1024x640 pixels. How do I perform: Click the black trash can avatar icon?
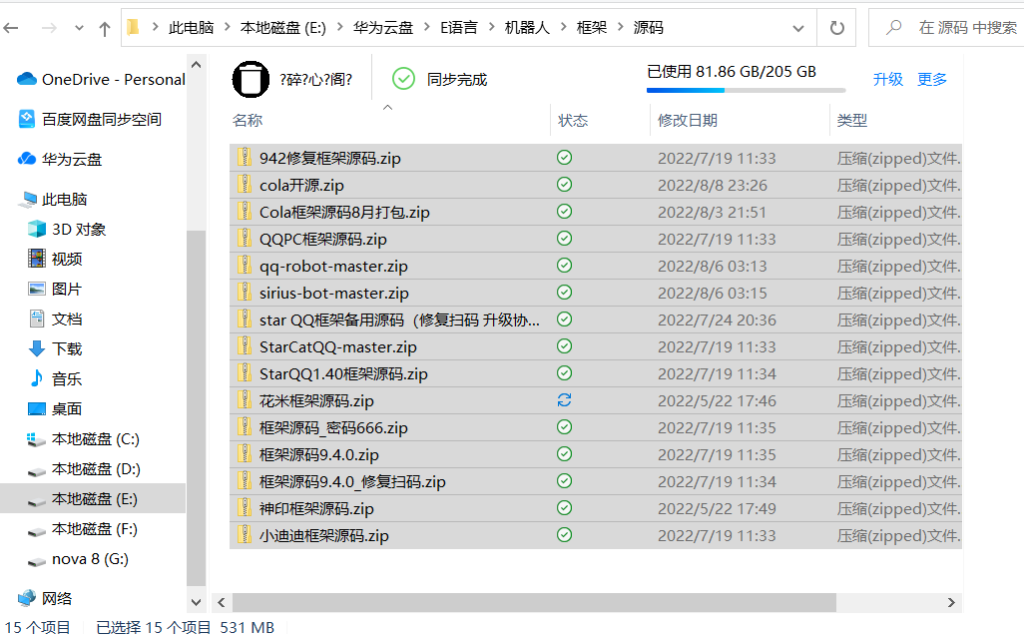click(x=251, y=79)
